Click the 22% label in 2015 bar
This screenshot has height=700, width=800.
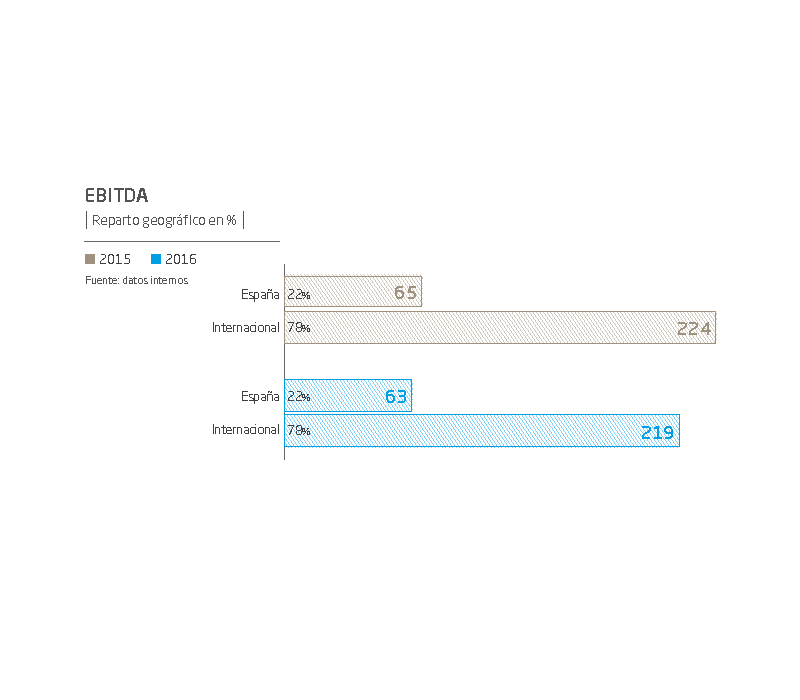[298, 294]
